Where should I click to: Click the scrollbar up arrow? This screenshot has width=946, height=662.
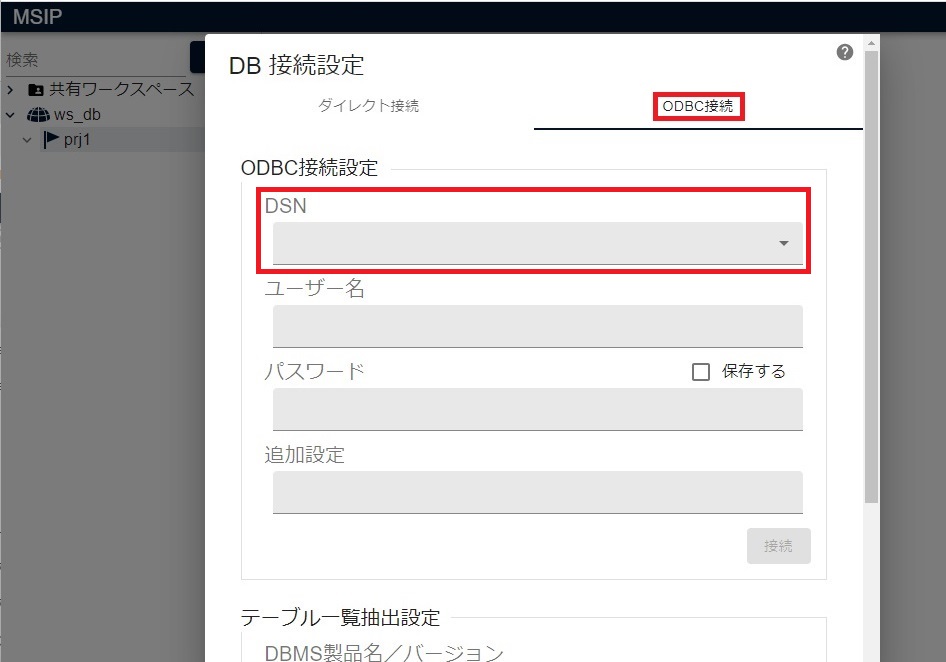pos(871,43)
